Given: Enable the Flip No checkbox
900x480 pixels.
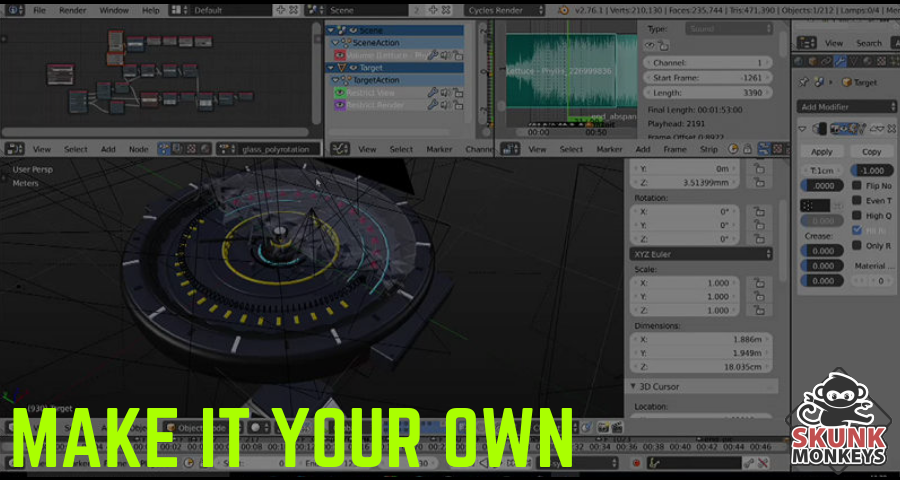Looking at the screenshot, I should [857, 186].
